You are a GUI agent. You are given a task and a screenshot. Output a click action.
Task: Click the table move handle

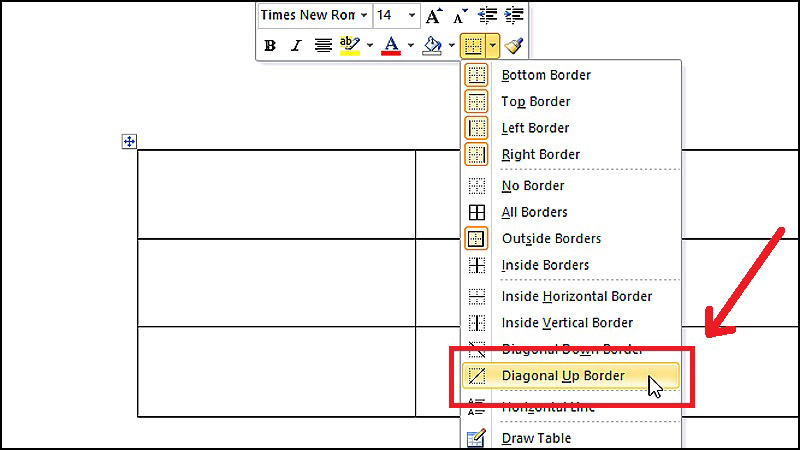129,141
